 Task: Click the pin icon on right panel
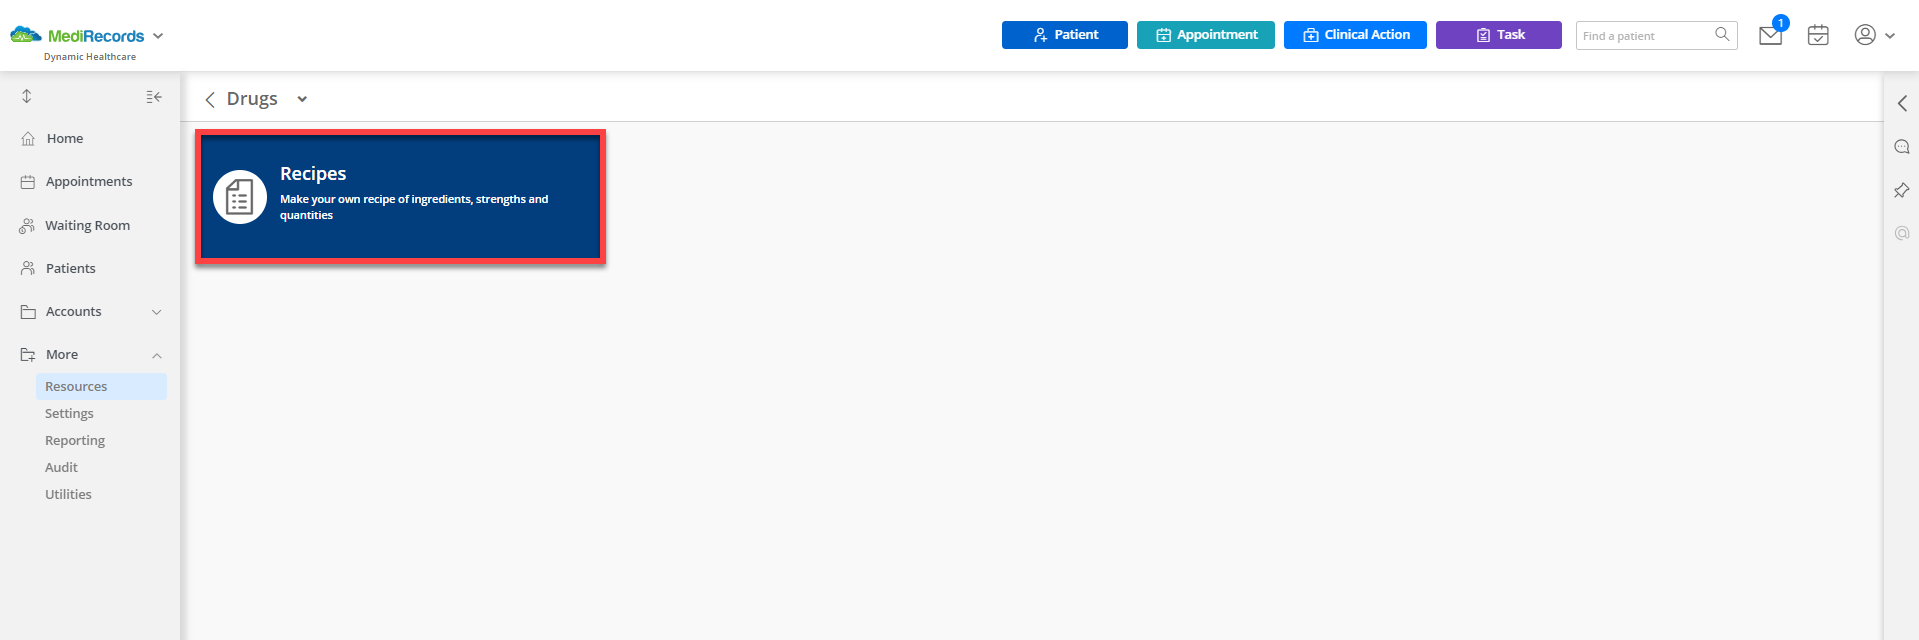tap(1902, 190)
